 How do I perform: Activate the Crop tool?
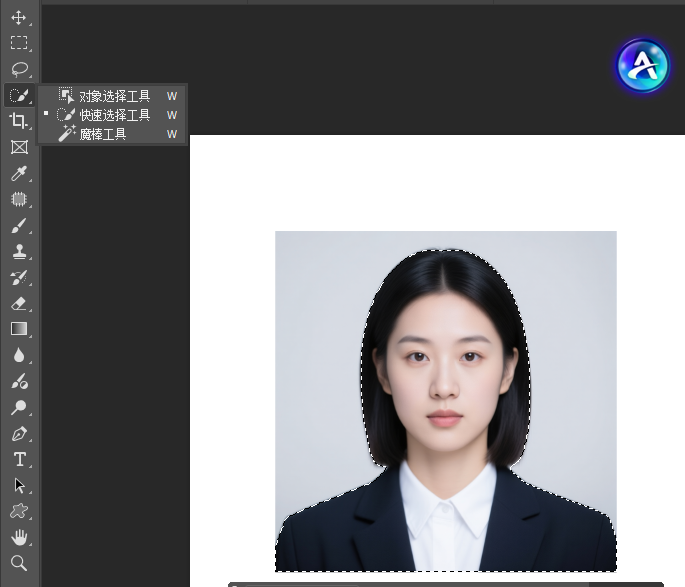(19, 121)
